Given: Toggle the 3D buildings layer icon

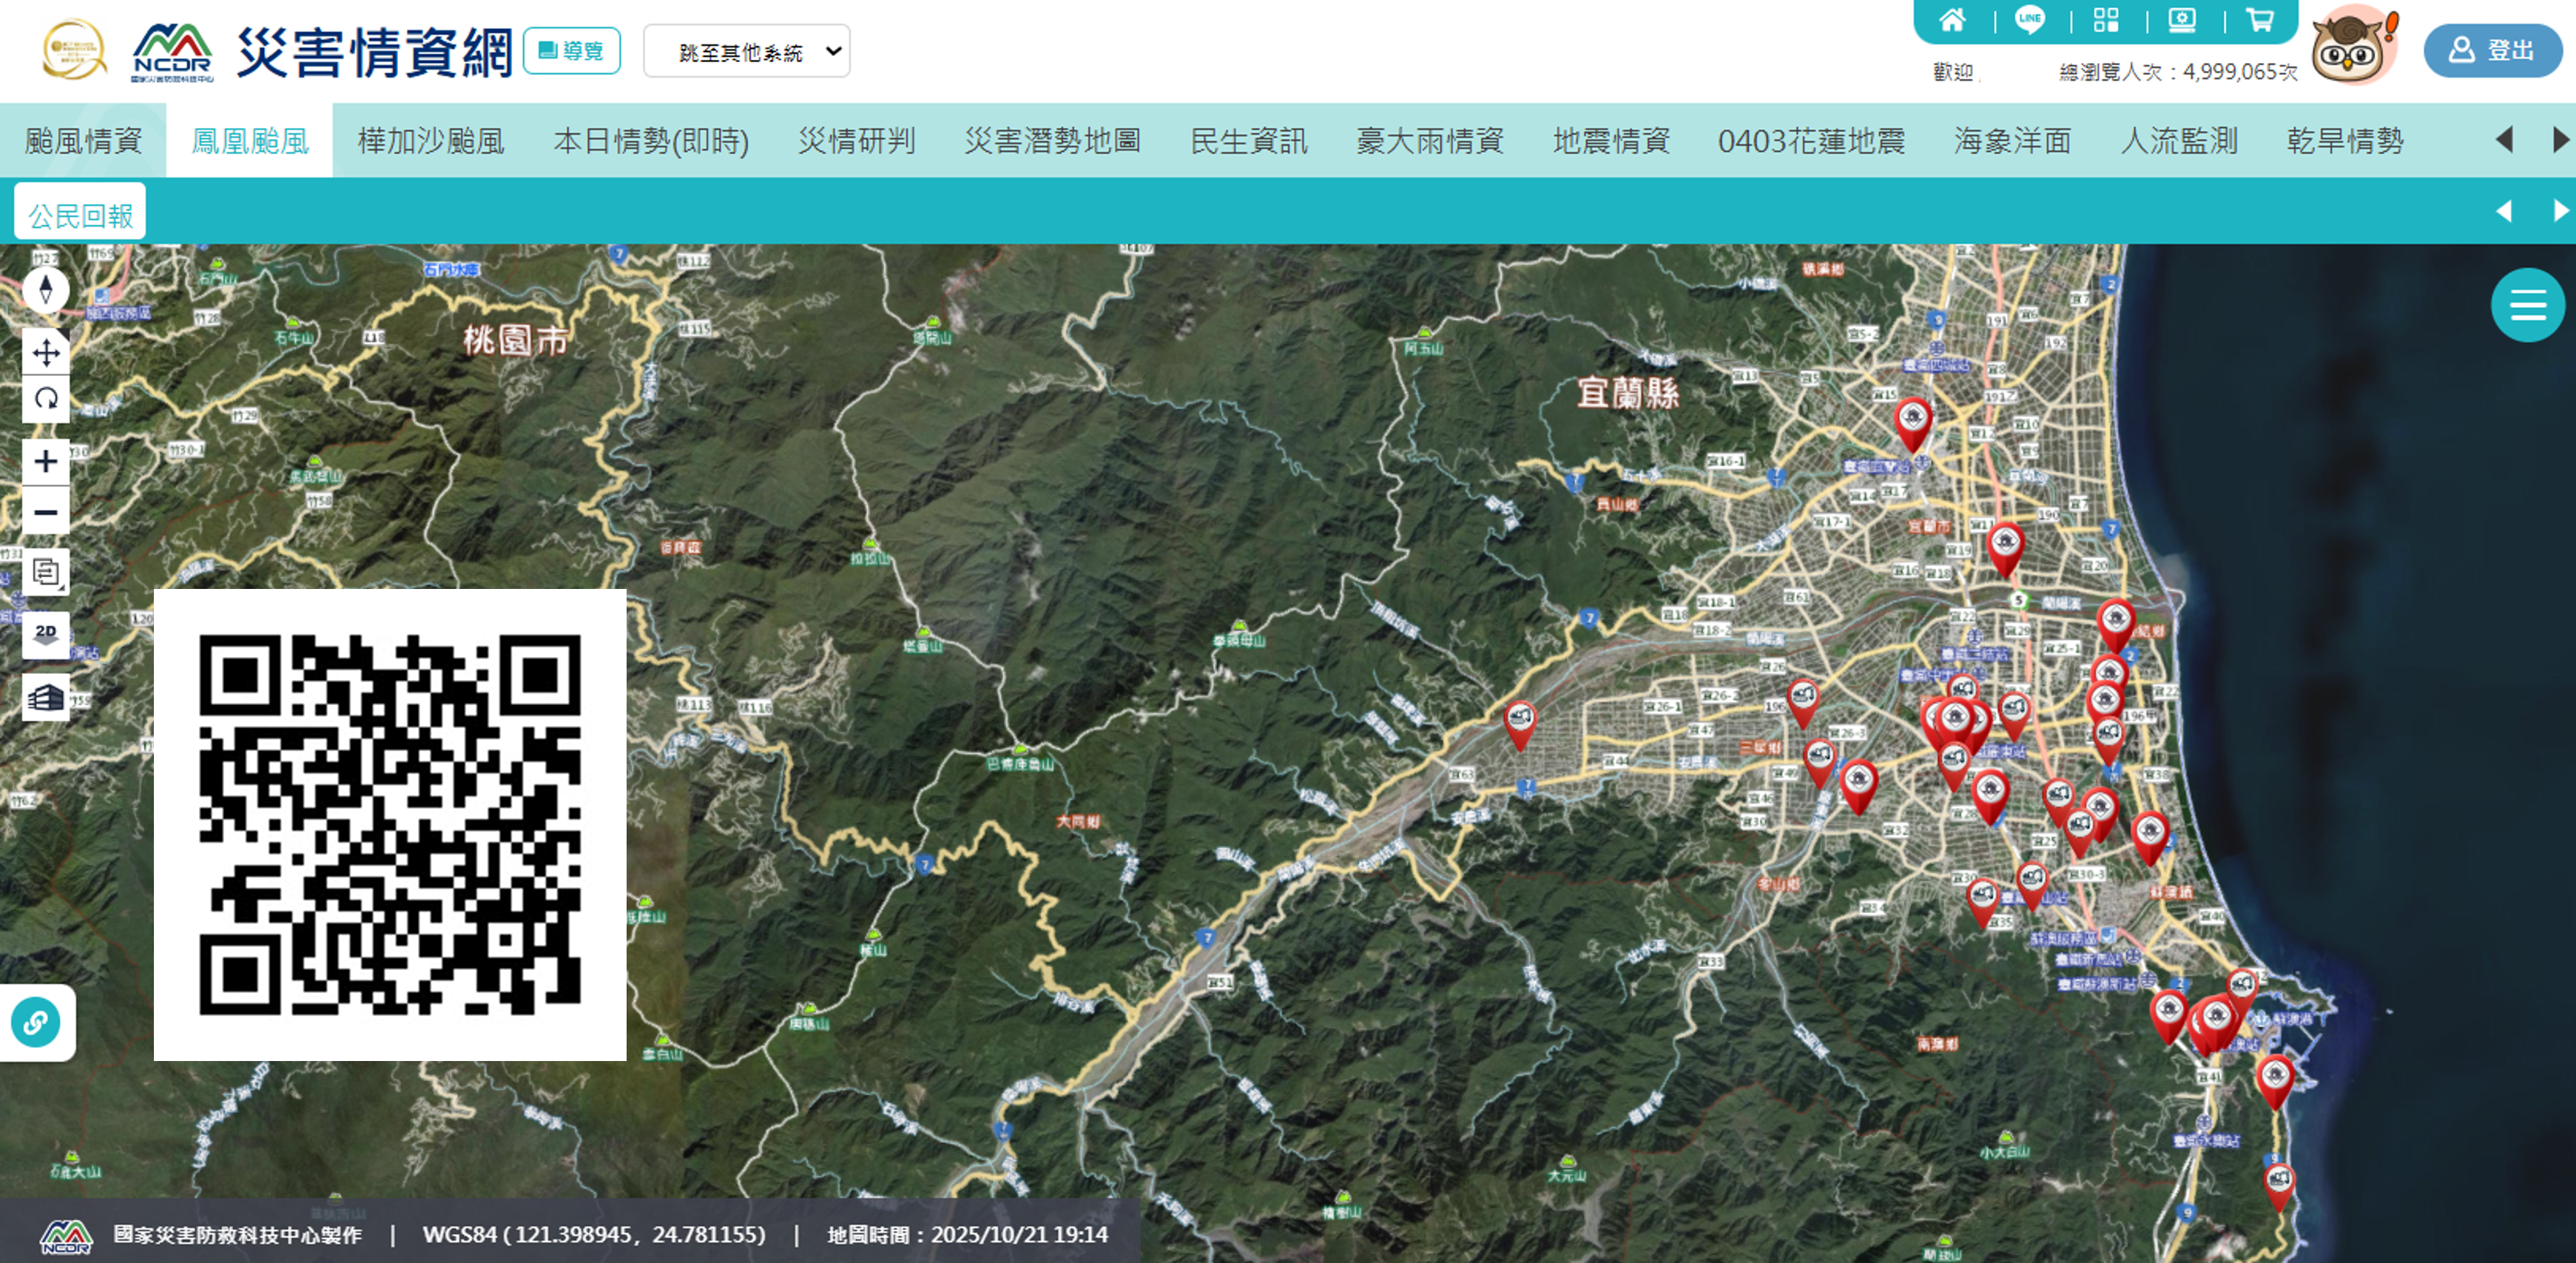Looking at the screenshot, I should [46, 697].
